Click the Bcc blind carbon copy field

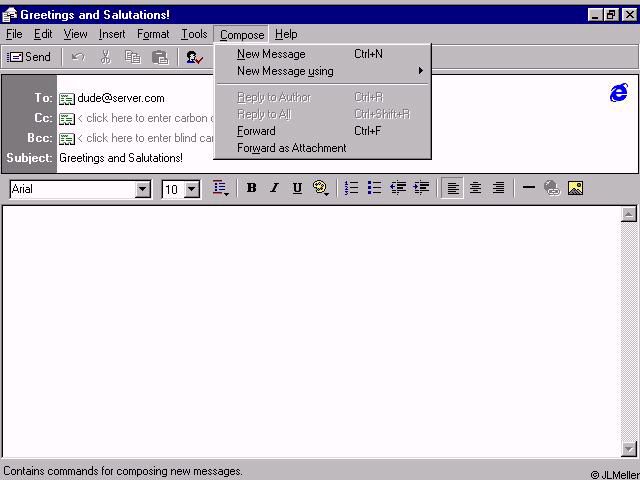tap(145, 138)
